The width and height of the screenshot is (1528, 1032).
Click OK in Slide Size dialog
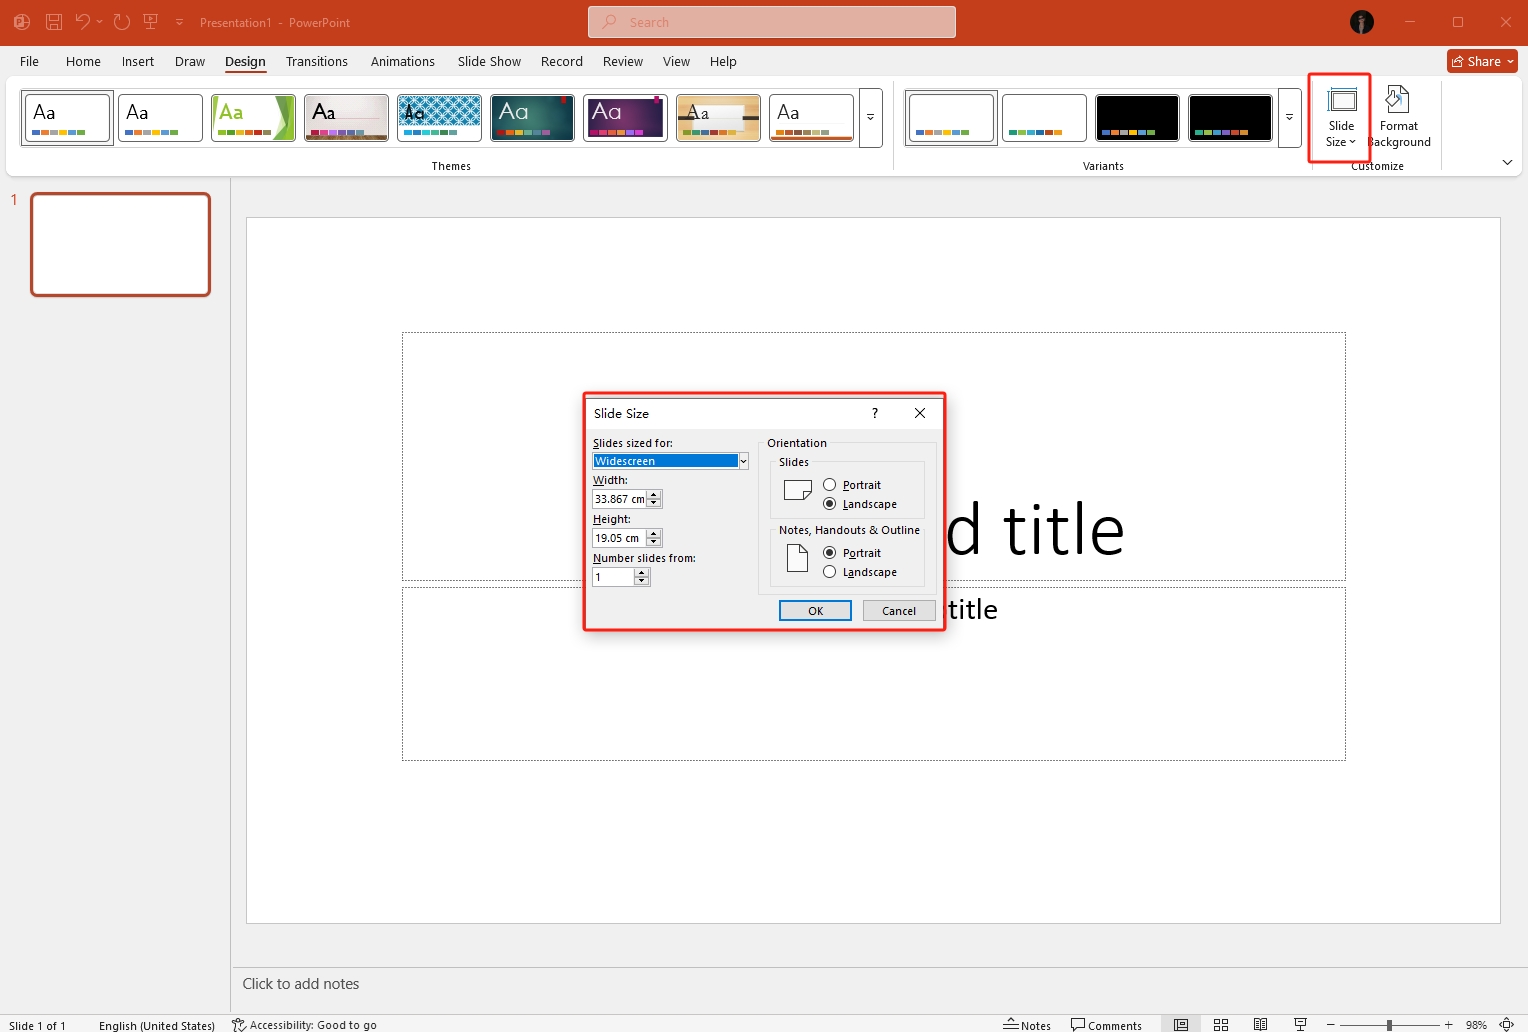point(815,611)
